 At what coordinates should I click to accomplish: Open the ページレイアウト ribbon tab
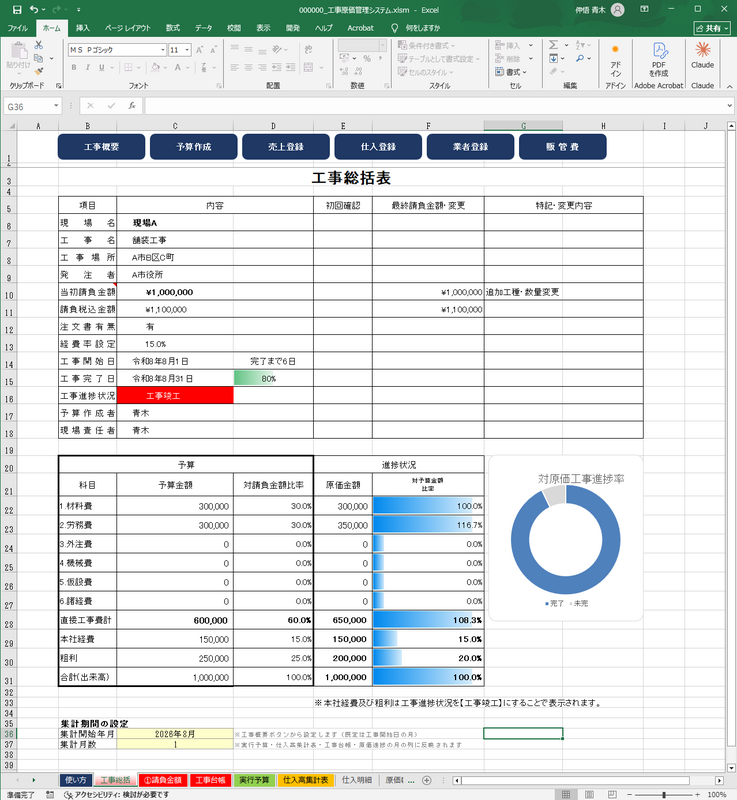[x=128, y=28]
